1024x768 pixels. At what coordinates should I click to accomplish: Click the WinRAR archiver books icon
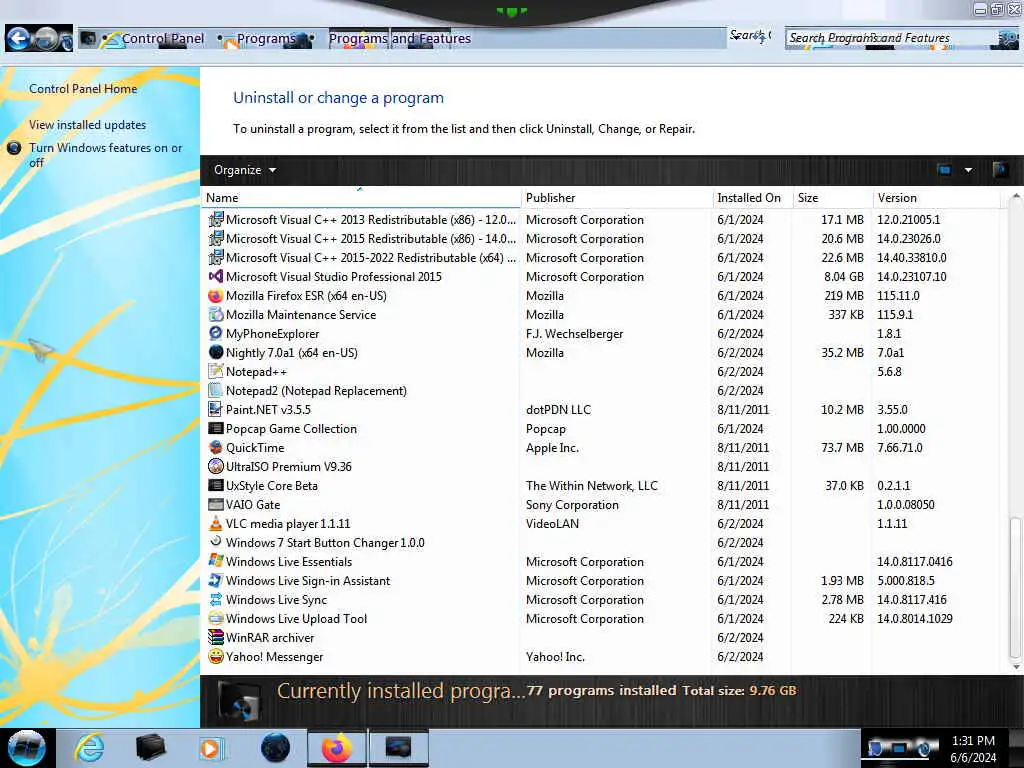click(216, 637)
